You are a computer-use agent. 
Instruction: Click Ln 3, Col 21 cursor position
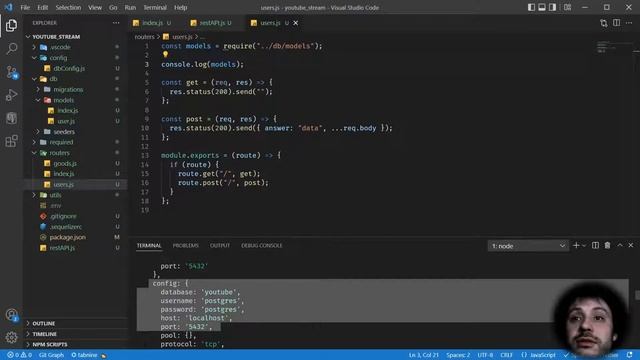click(424, 355)
